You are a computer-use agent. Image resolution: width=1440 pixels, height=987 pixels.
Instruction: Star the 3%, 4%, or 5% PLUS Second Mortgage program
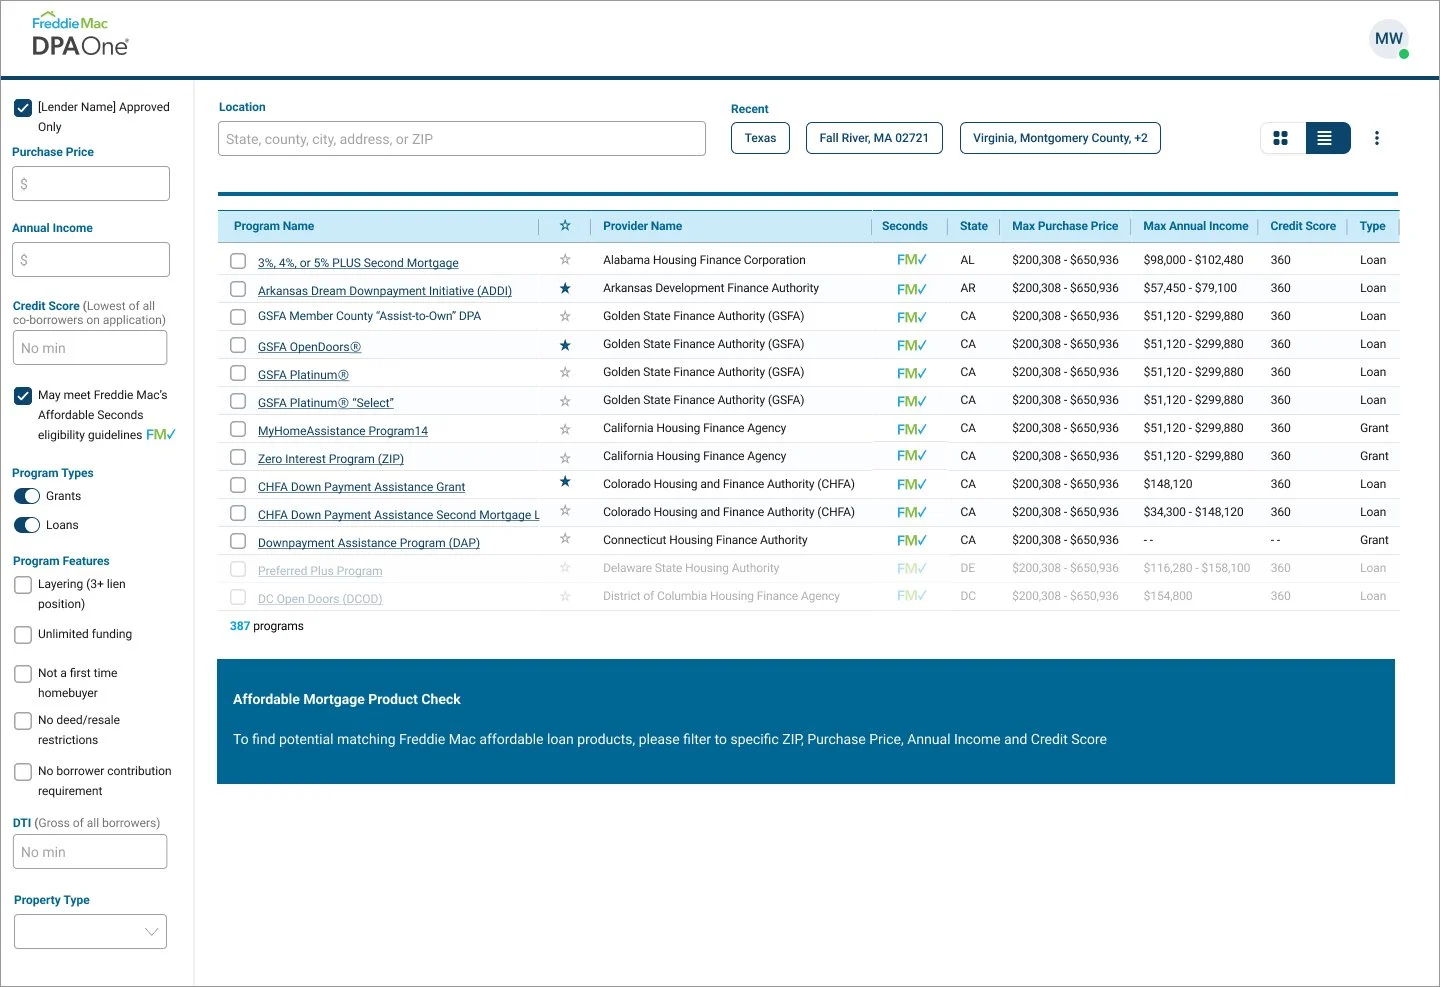click(x=565, y=260)
